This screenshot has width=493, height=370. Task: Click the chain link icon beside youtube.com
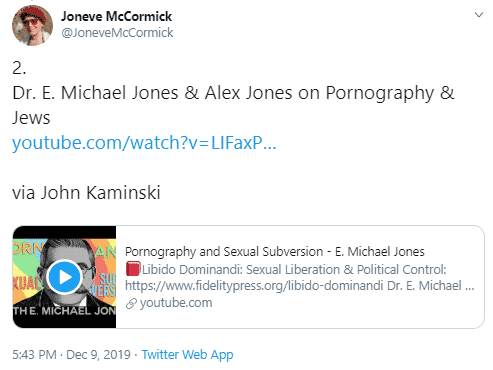131,303
